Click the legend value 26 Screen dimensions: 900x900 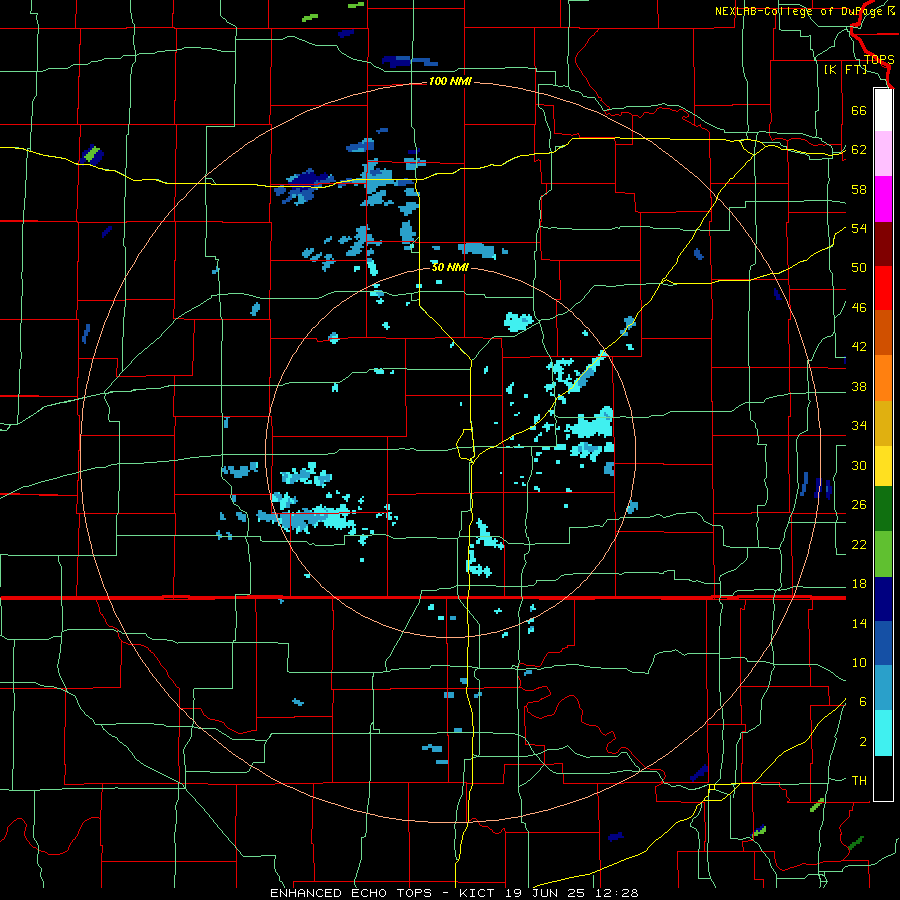click(859, 505)
